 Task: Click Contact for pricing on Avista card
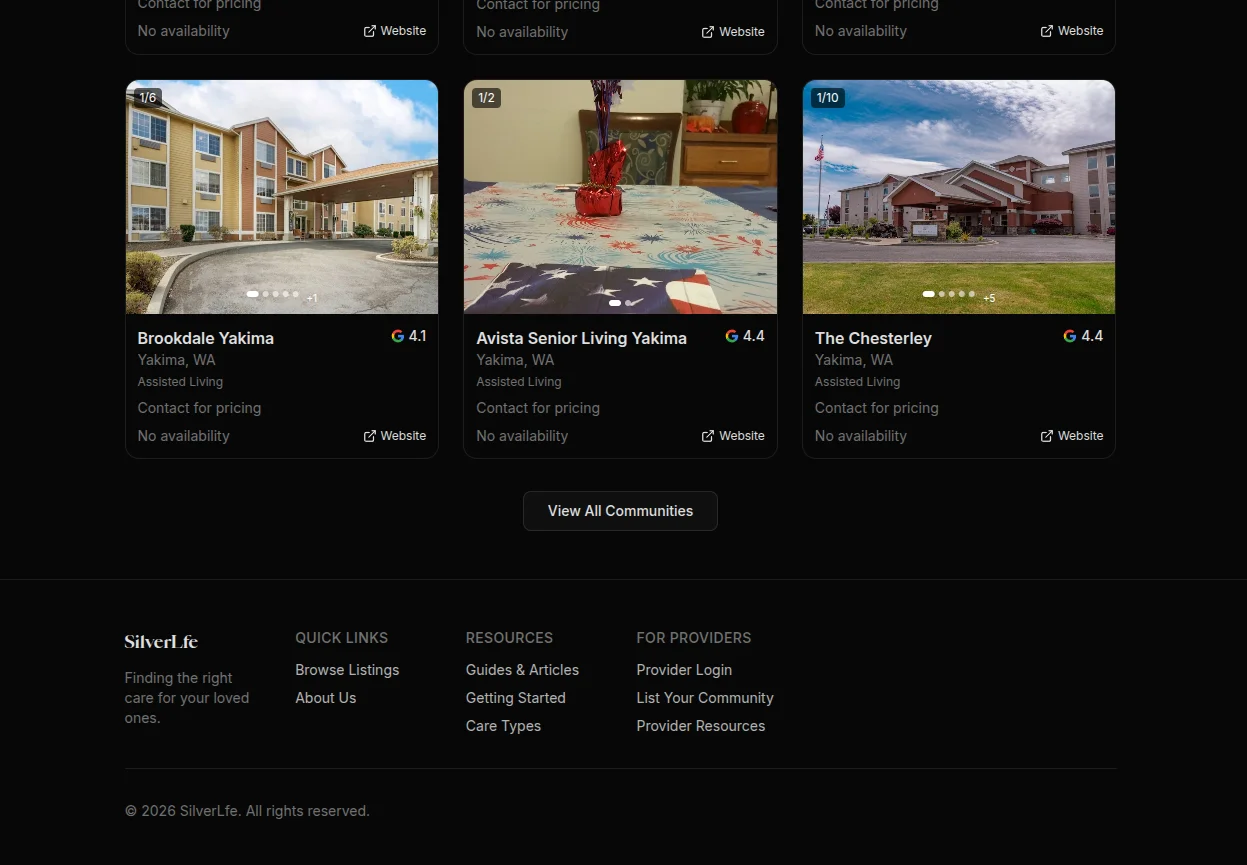(538, 408)
